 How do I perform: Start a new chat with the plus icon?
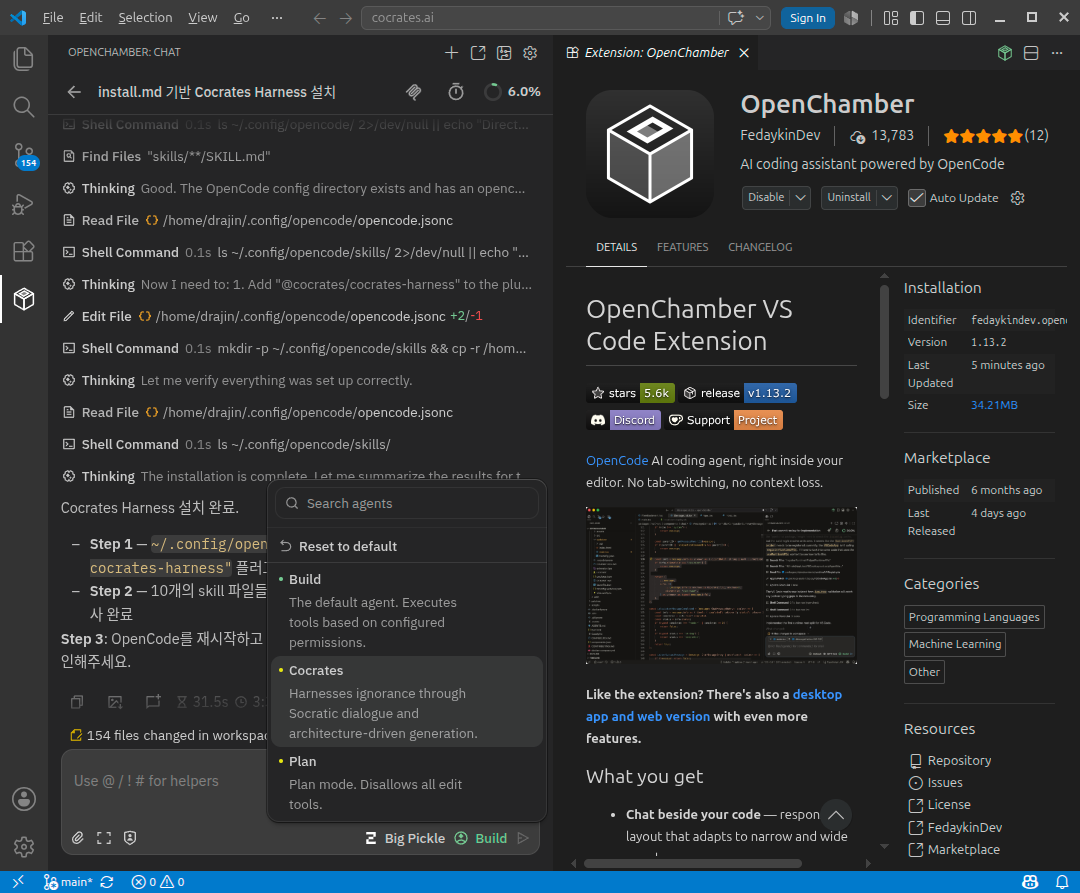451,53
